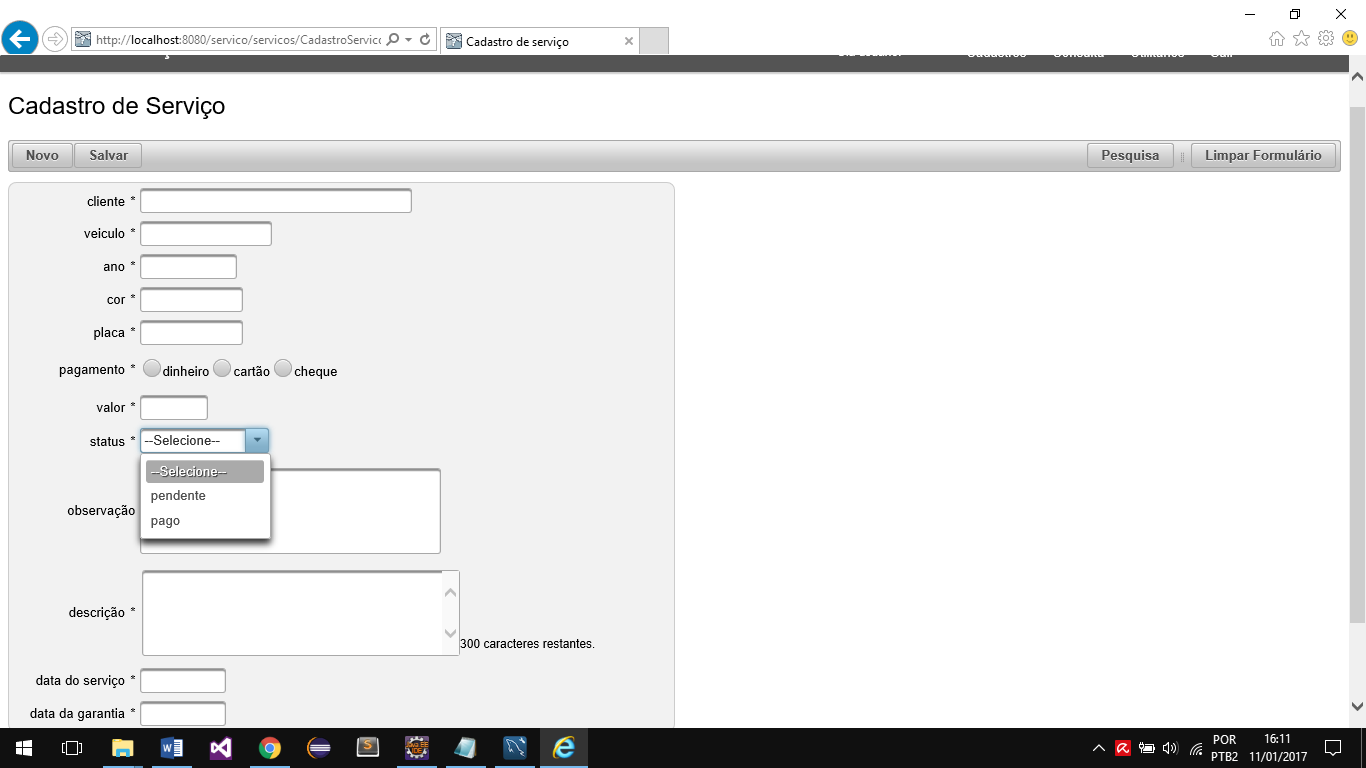1366x768 pixels.
Task: Open File Explorer from the taskbar
Action: pyautogui.click(x=122, y=748)
